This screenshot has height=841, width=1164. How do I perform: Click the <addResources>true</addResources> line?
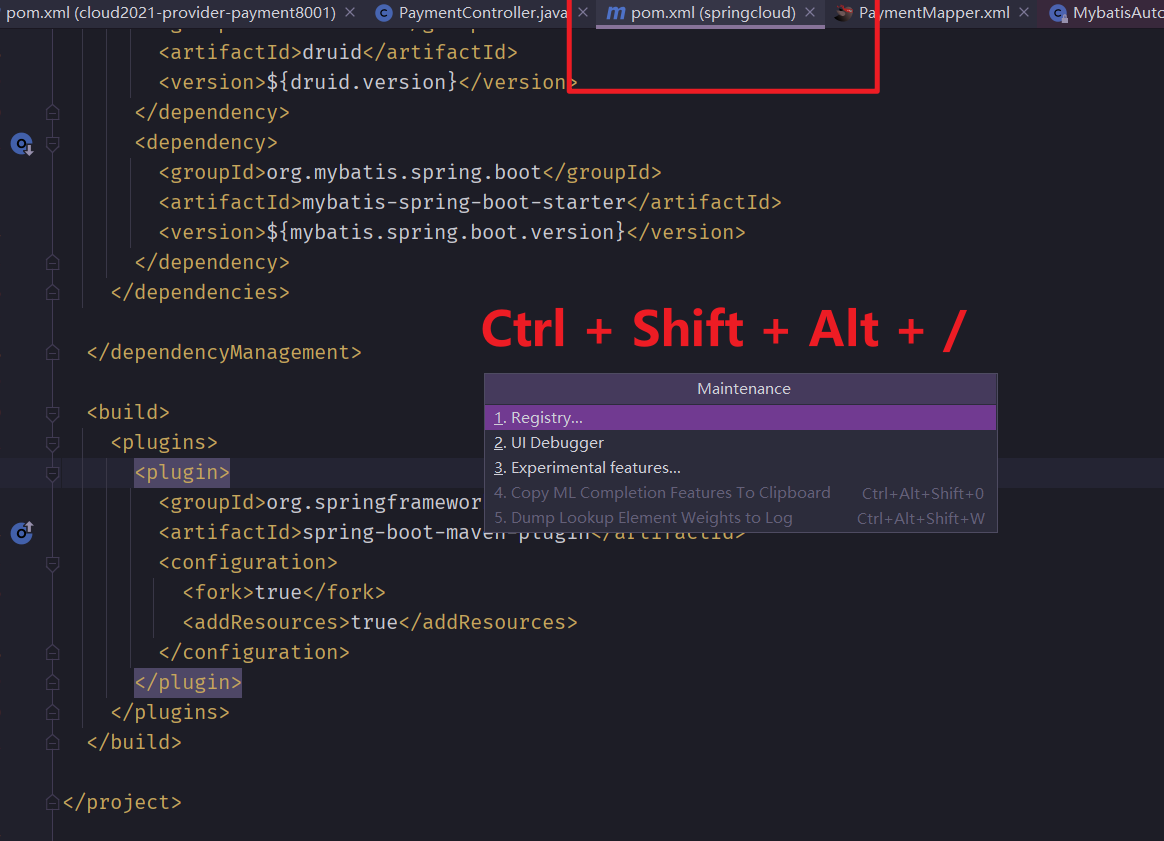379,622
